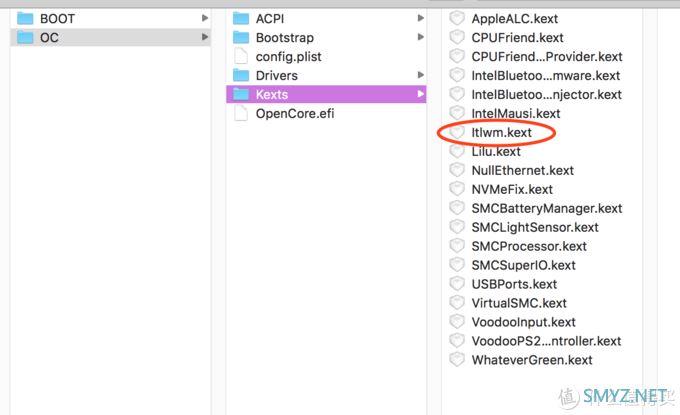Click the Itlwm.kext icon

(457, 132)
